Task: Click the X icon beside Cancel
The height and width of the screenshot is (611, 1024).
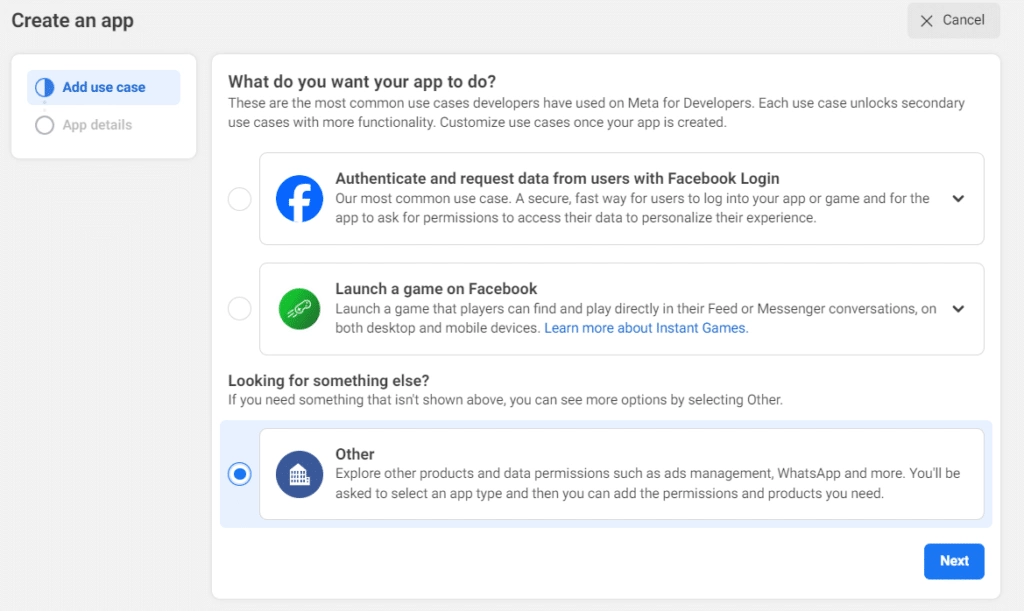Action: (927, 21)
